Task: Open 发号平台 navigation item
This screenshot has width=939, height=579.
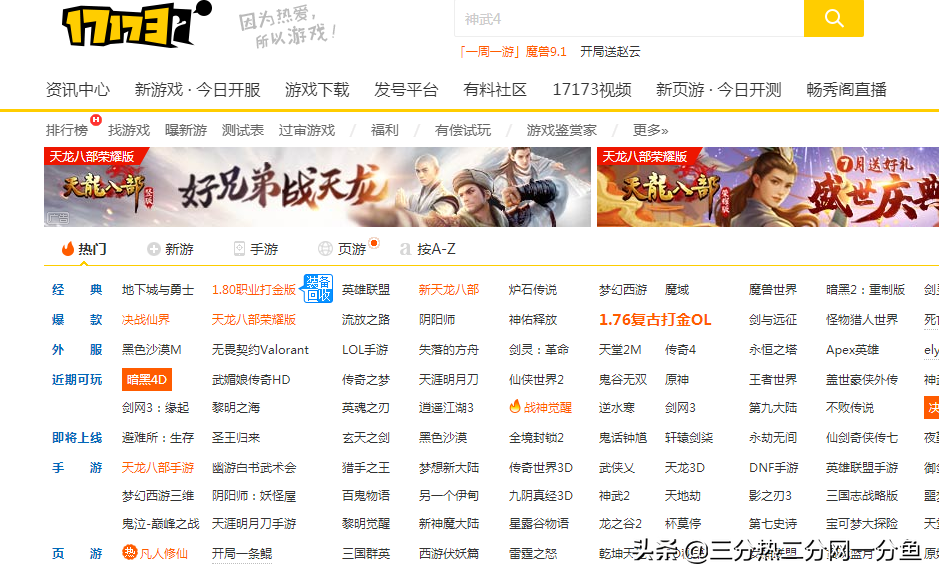Action: tap(406, 90)
